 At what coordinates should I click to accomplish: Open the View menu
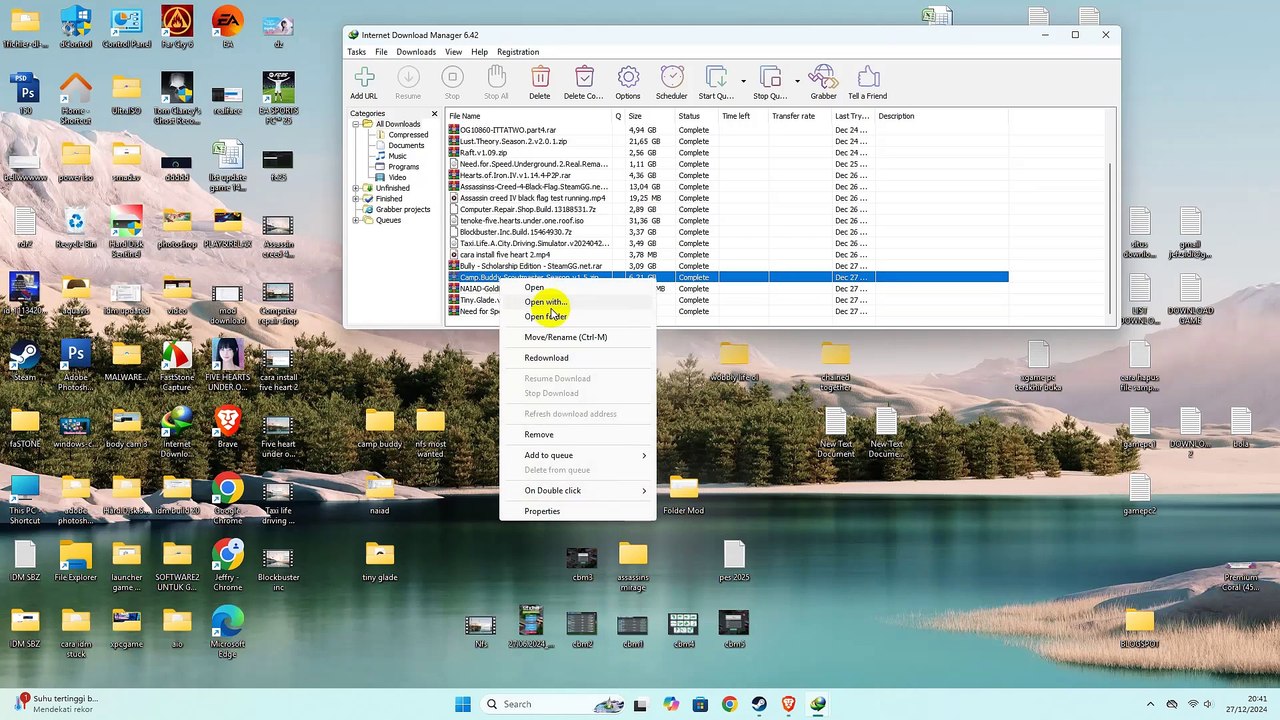pos(453,52)
